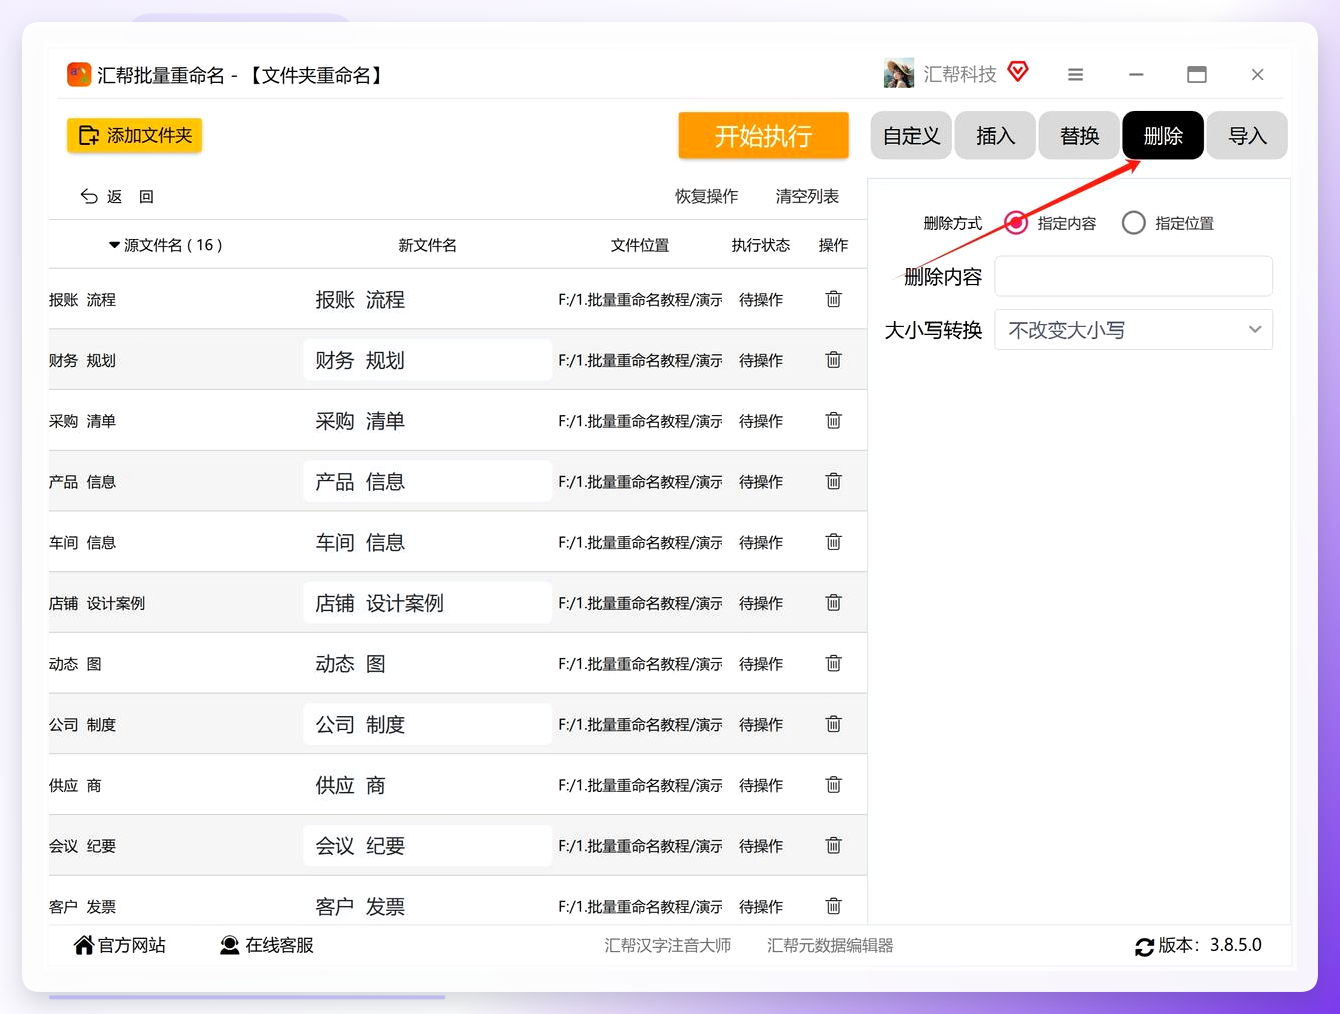This screenshot has width=1340, height=1014.
Task: Click the 添加文件夹 button
Action: (x=135, y=135)
